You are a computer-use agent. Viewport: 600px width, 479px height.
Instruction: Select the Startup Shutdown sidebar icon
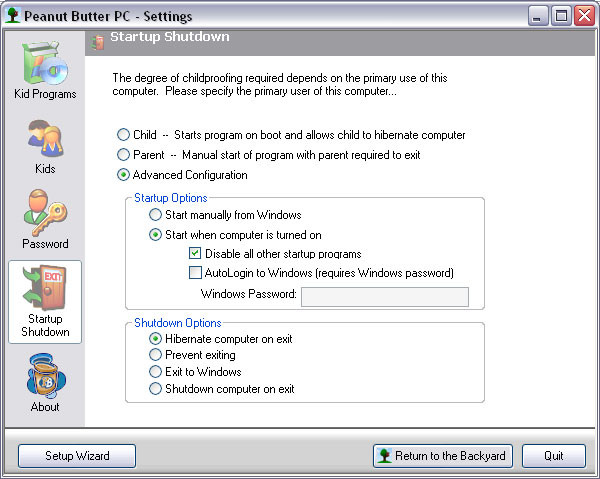(x=45, y=302)
